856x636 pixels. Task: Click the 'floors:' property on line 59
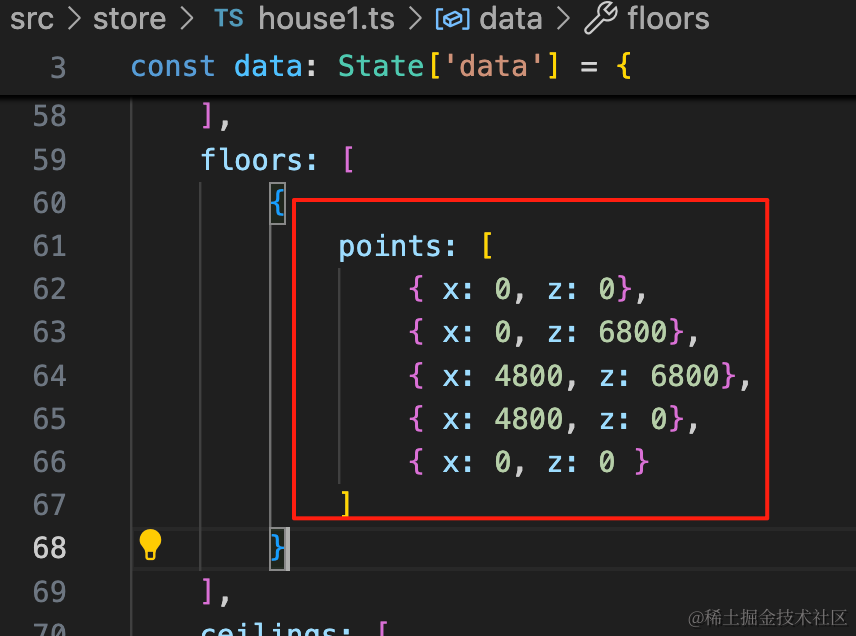click(259, 160)
